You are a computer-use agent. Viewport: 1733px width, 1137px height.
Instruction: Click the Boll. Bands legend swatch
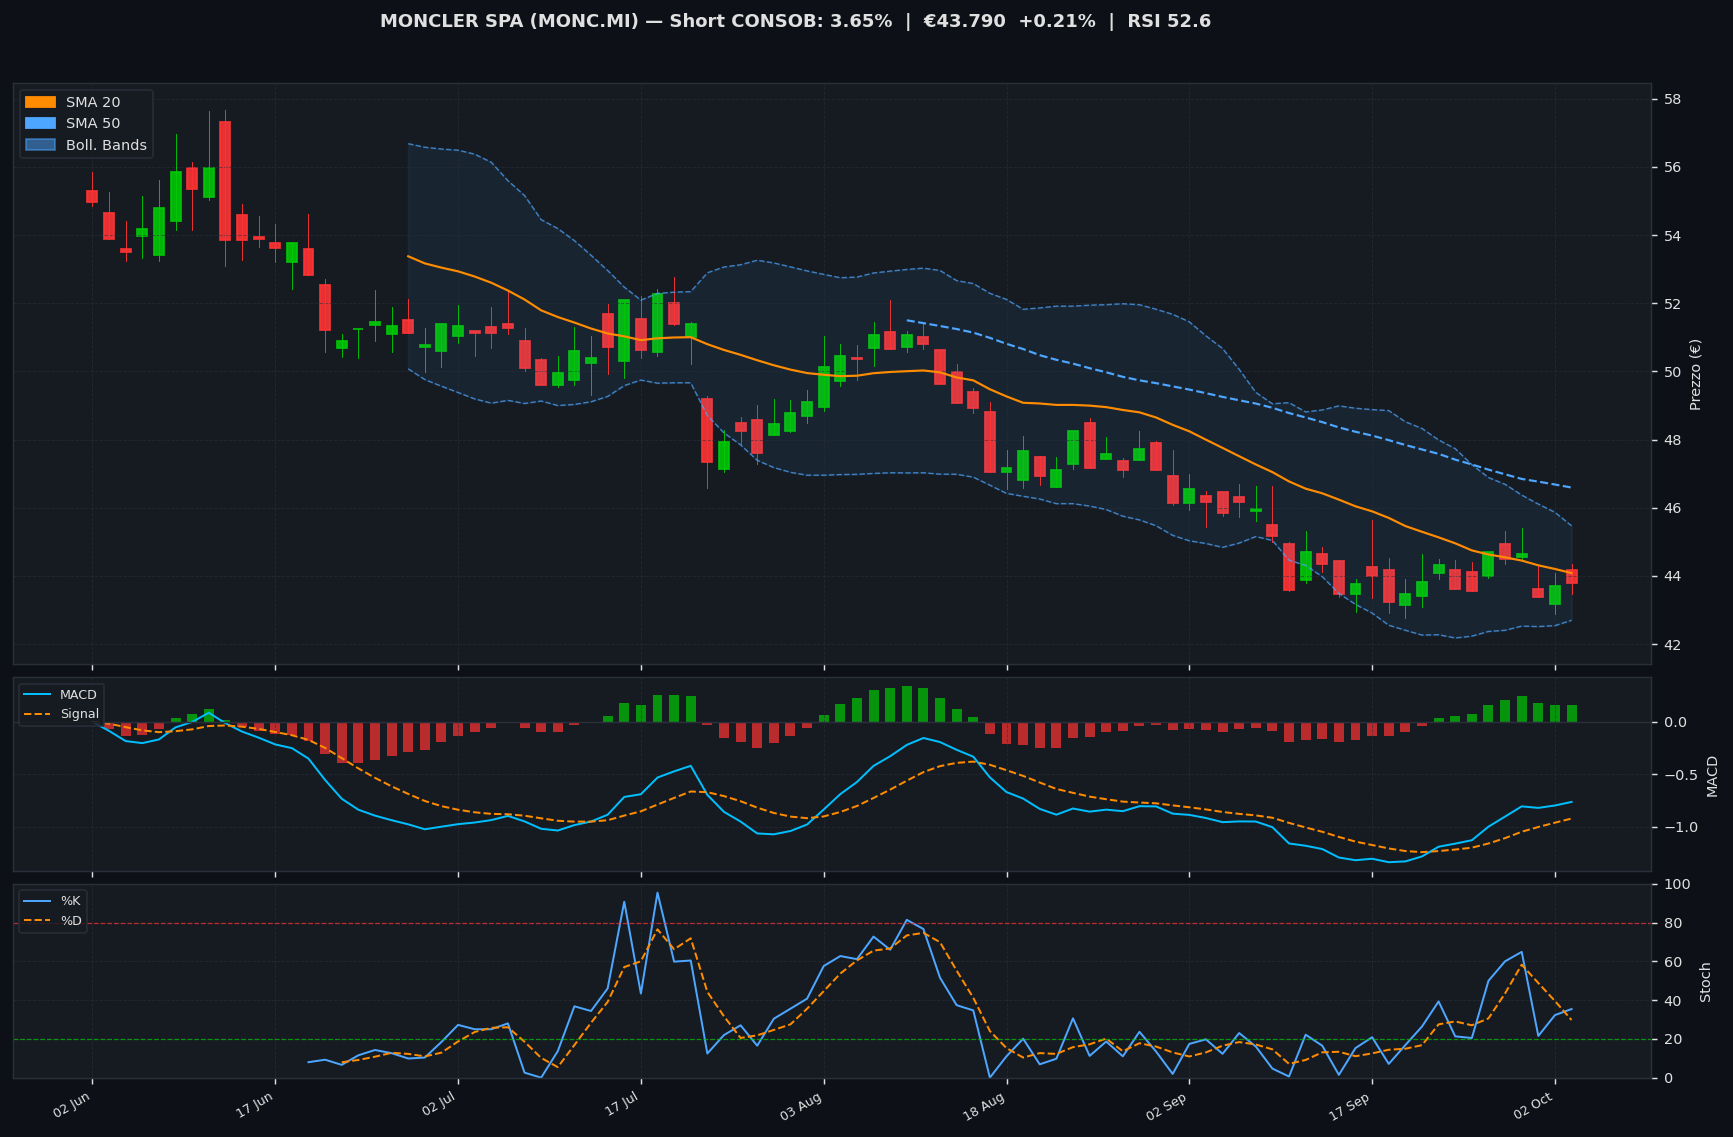click(x=40, y=145)
